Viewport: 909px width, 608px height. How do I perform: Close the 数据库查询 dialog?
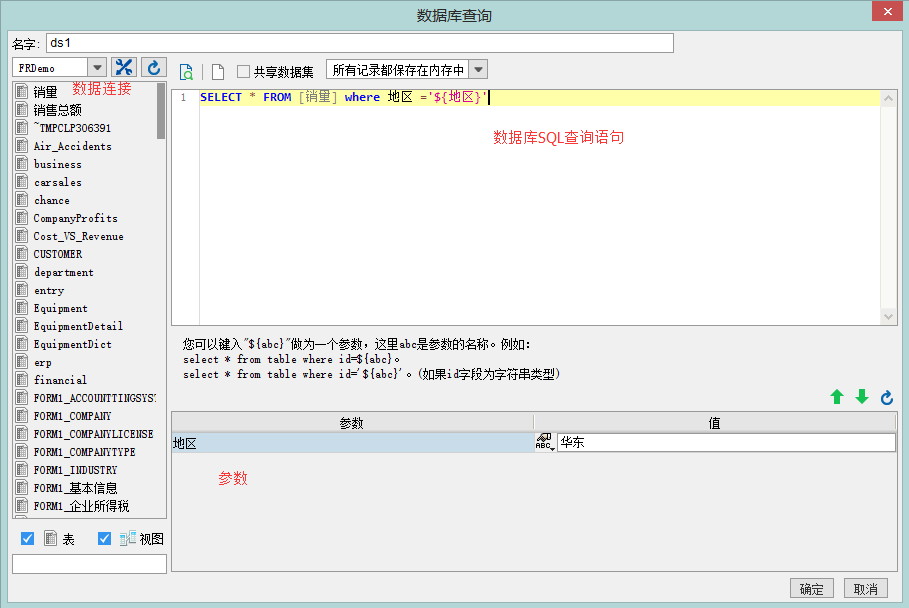pos(888,12)
